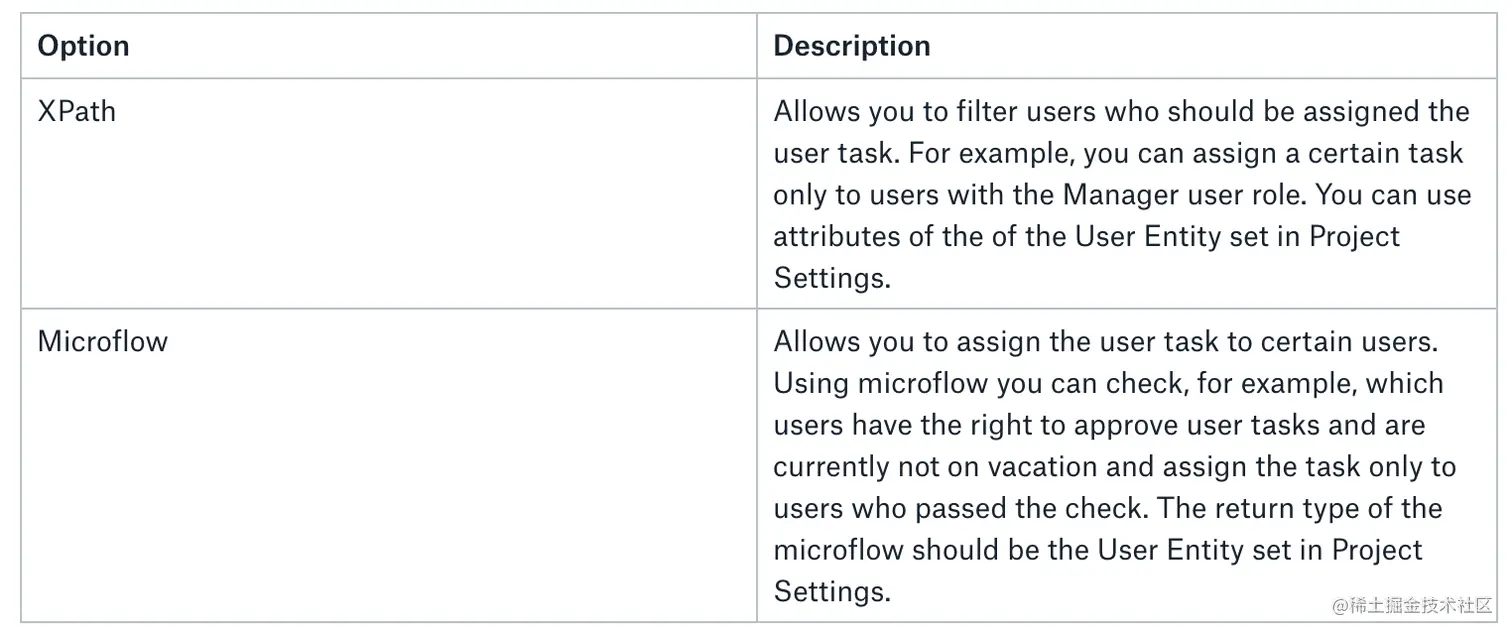
Task: Click the Option column header
Action: click(x=83, y=46)
